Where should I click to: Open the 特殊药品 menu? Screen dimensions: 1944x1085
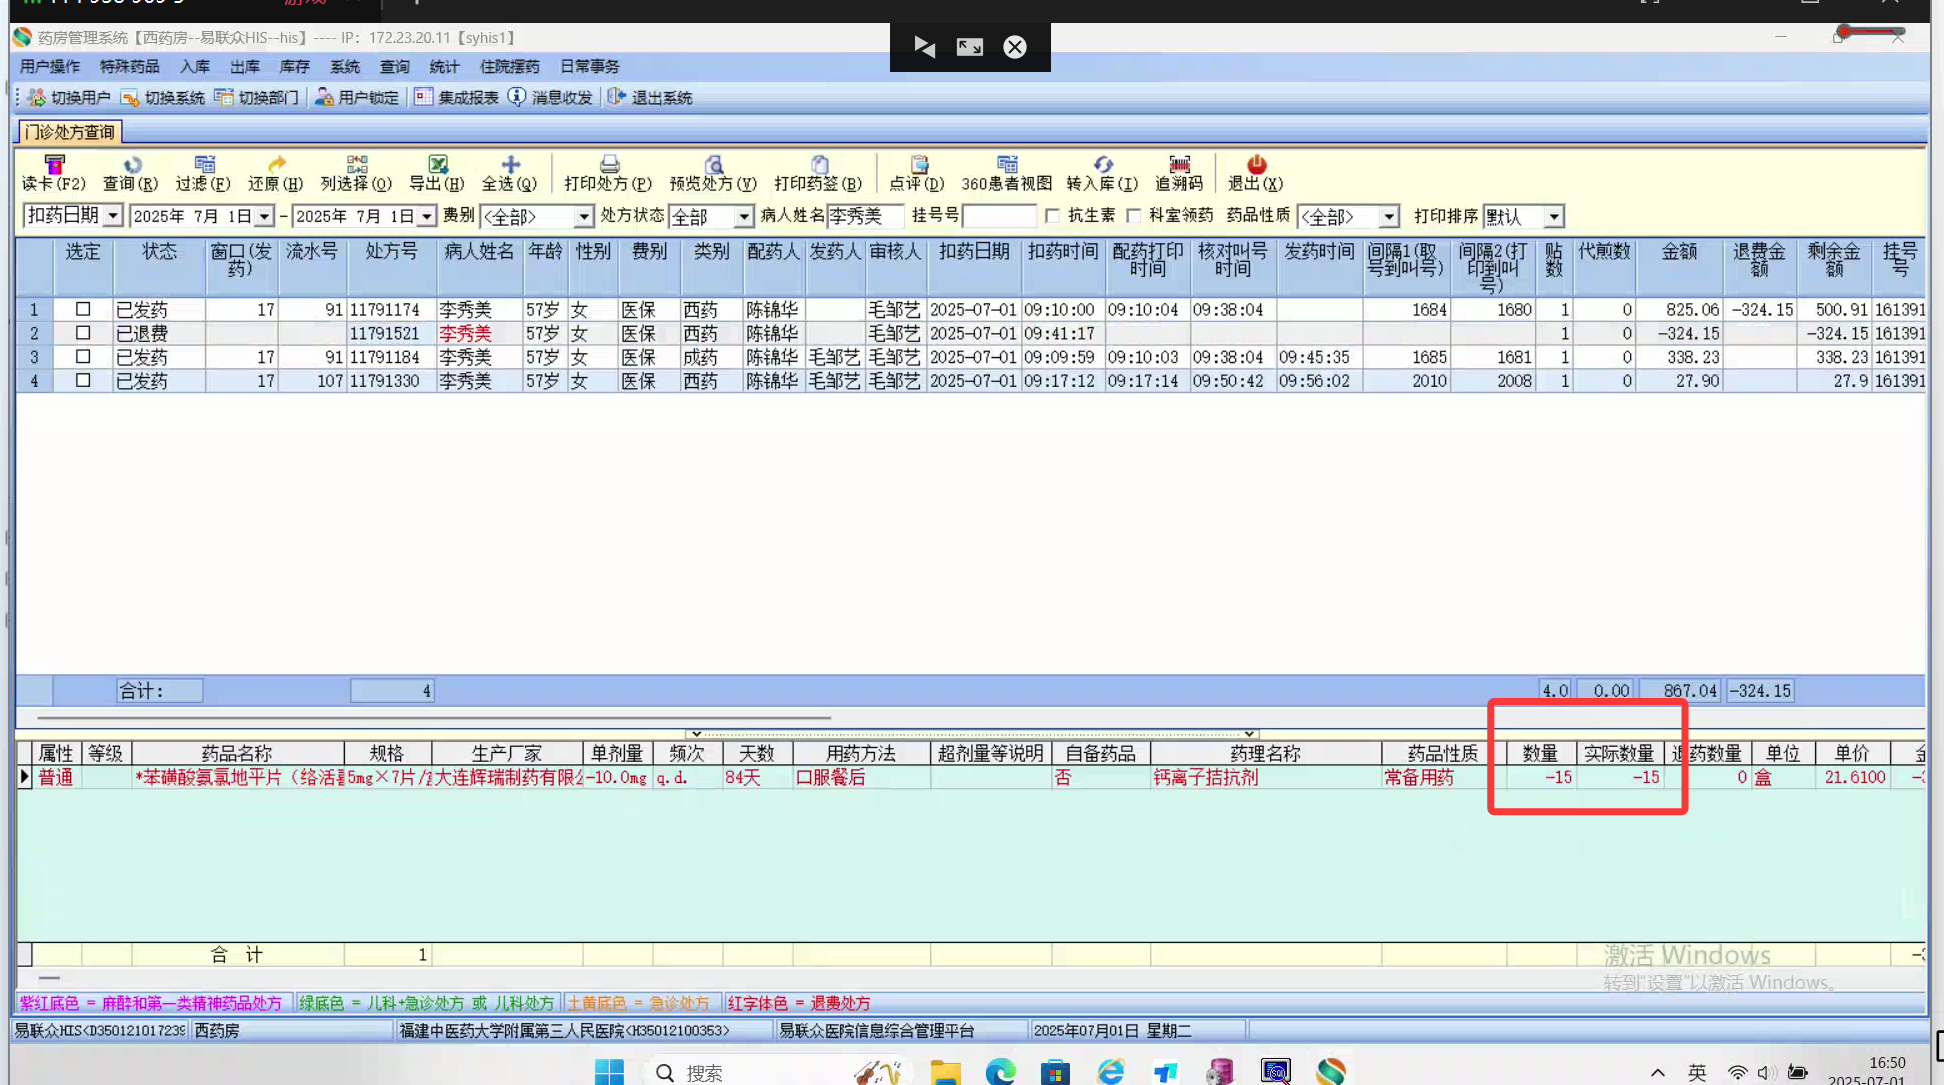129,66
